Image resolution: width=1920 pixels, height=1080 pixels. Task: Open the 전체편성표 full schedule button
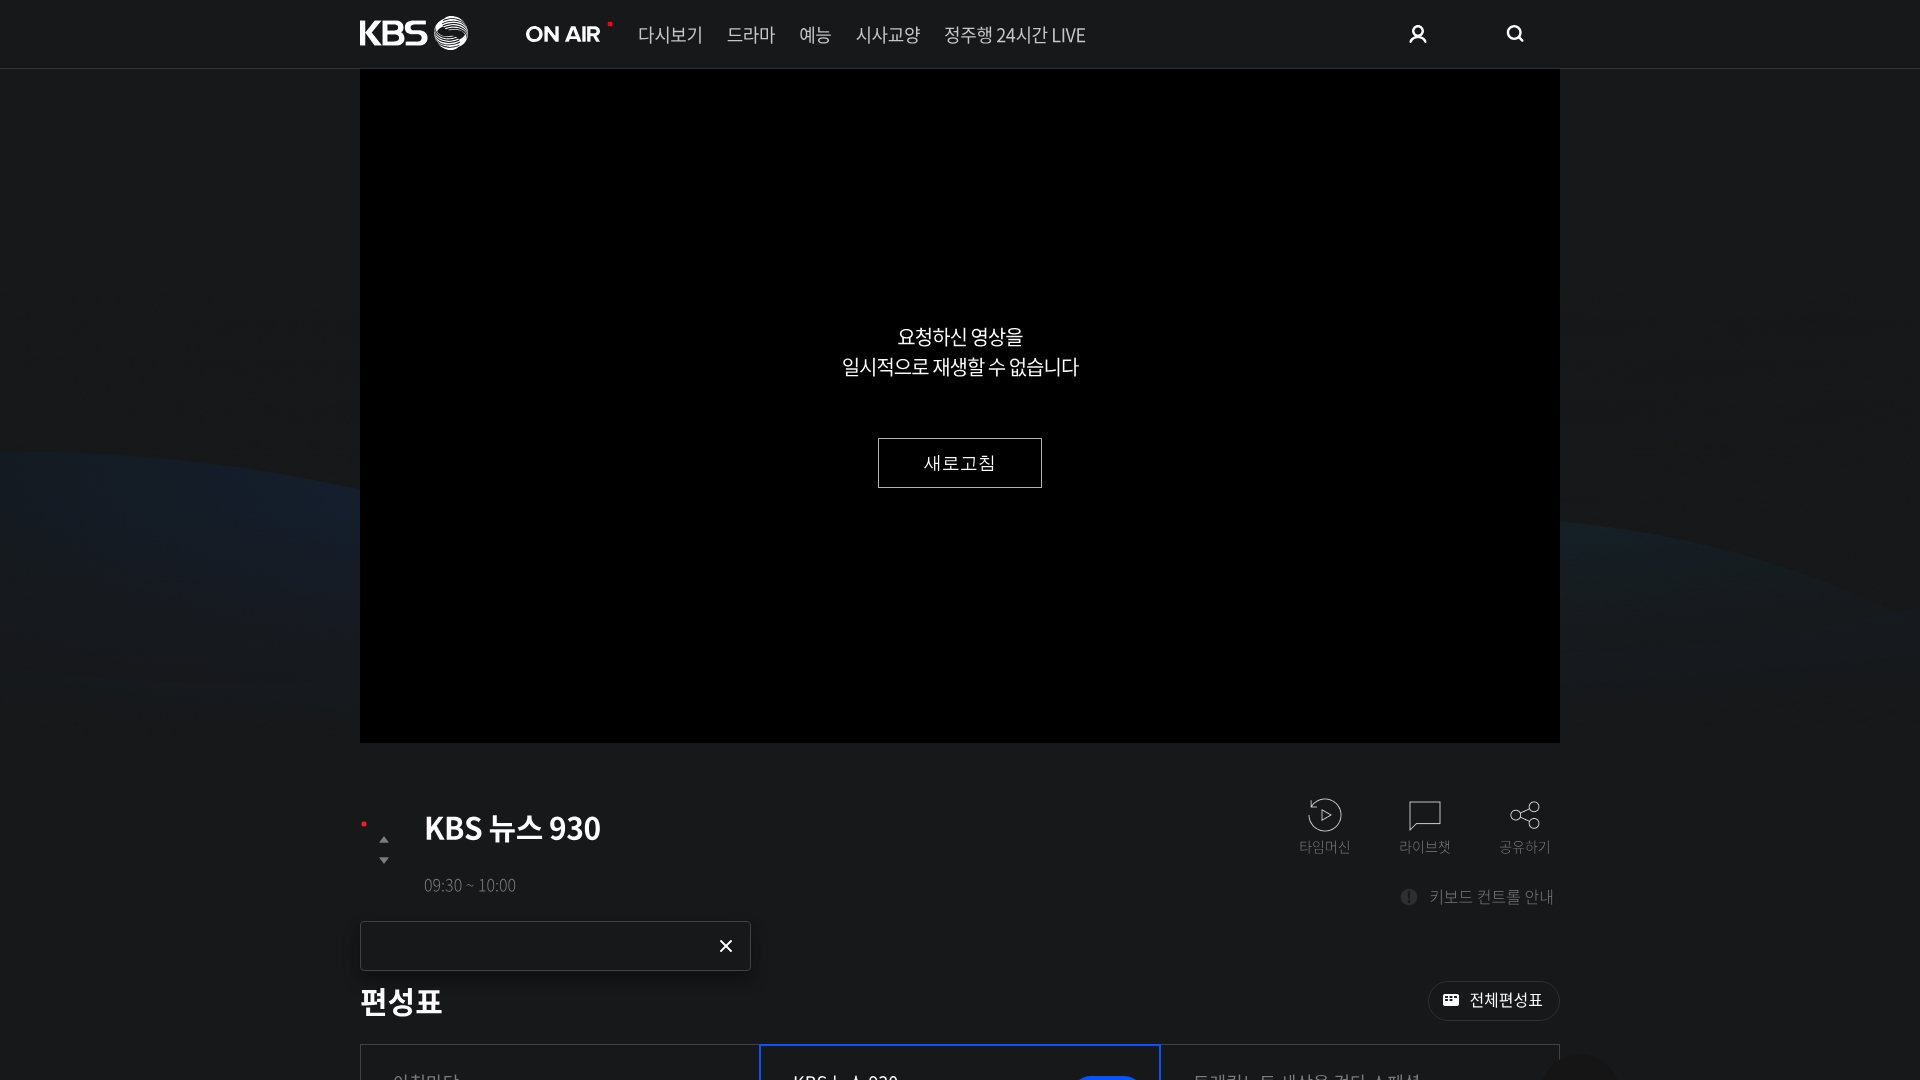tap(1494, 1001)
